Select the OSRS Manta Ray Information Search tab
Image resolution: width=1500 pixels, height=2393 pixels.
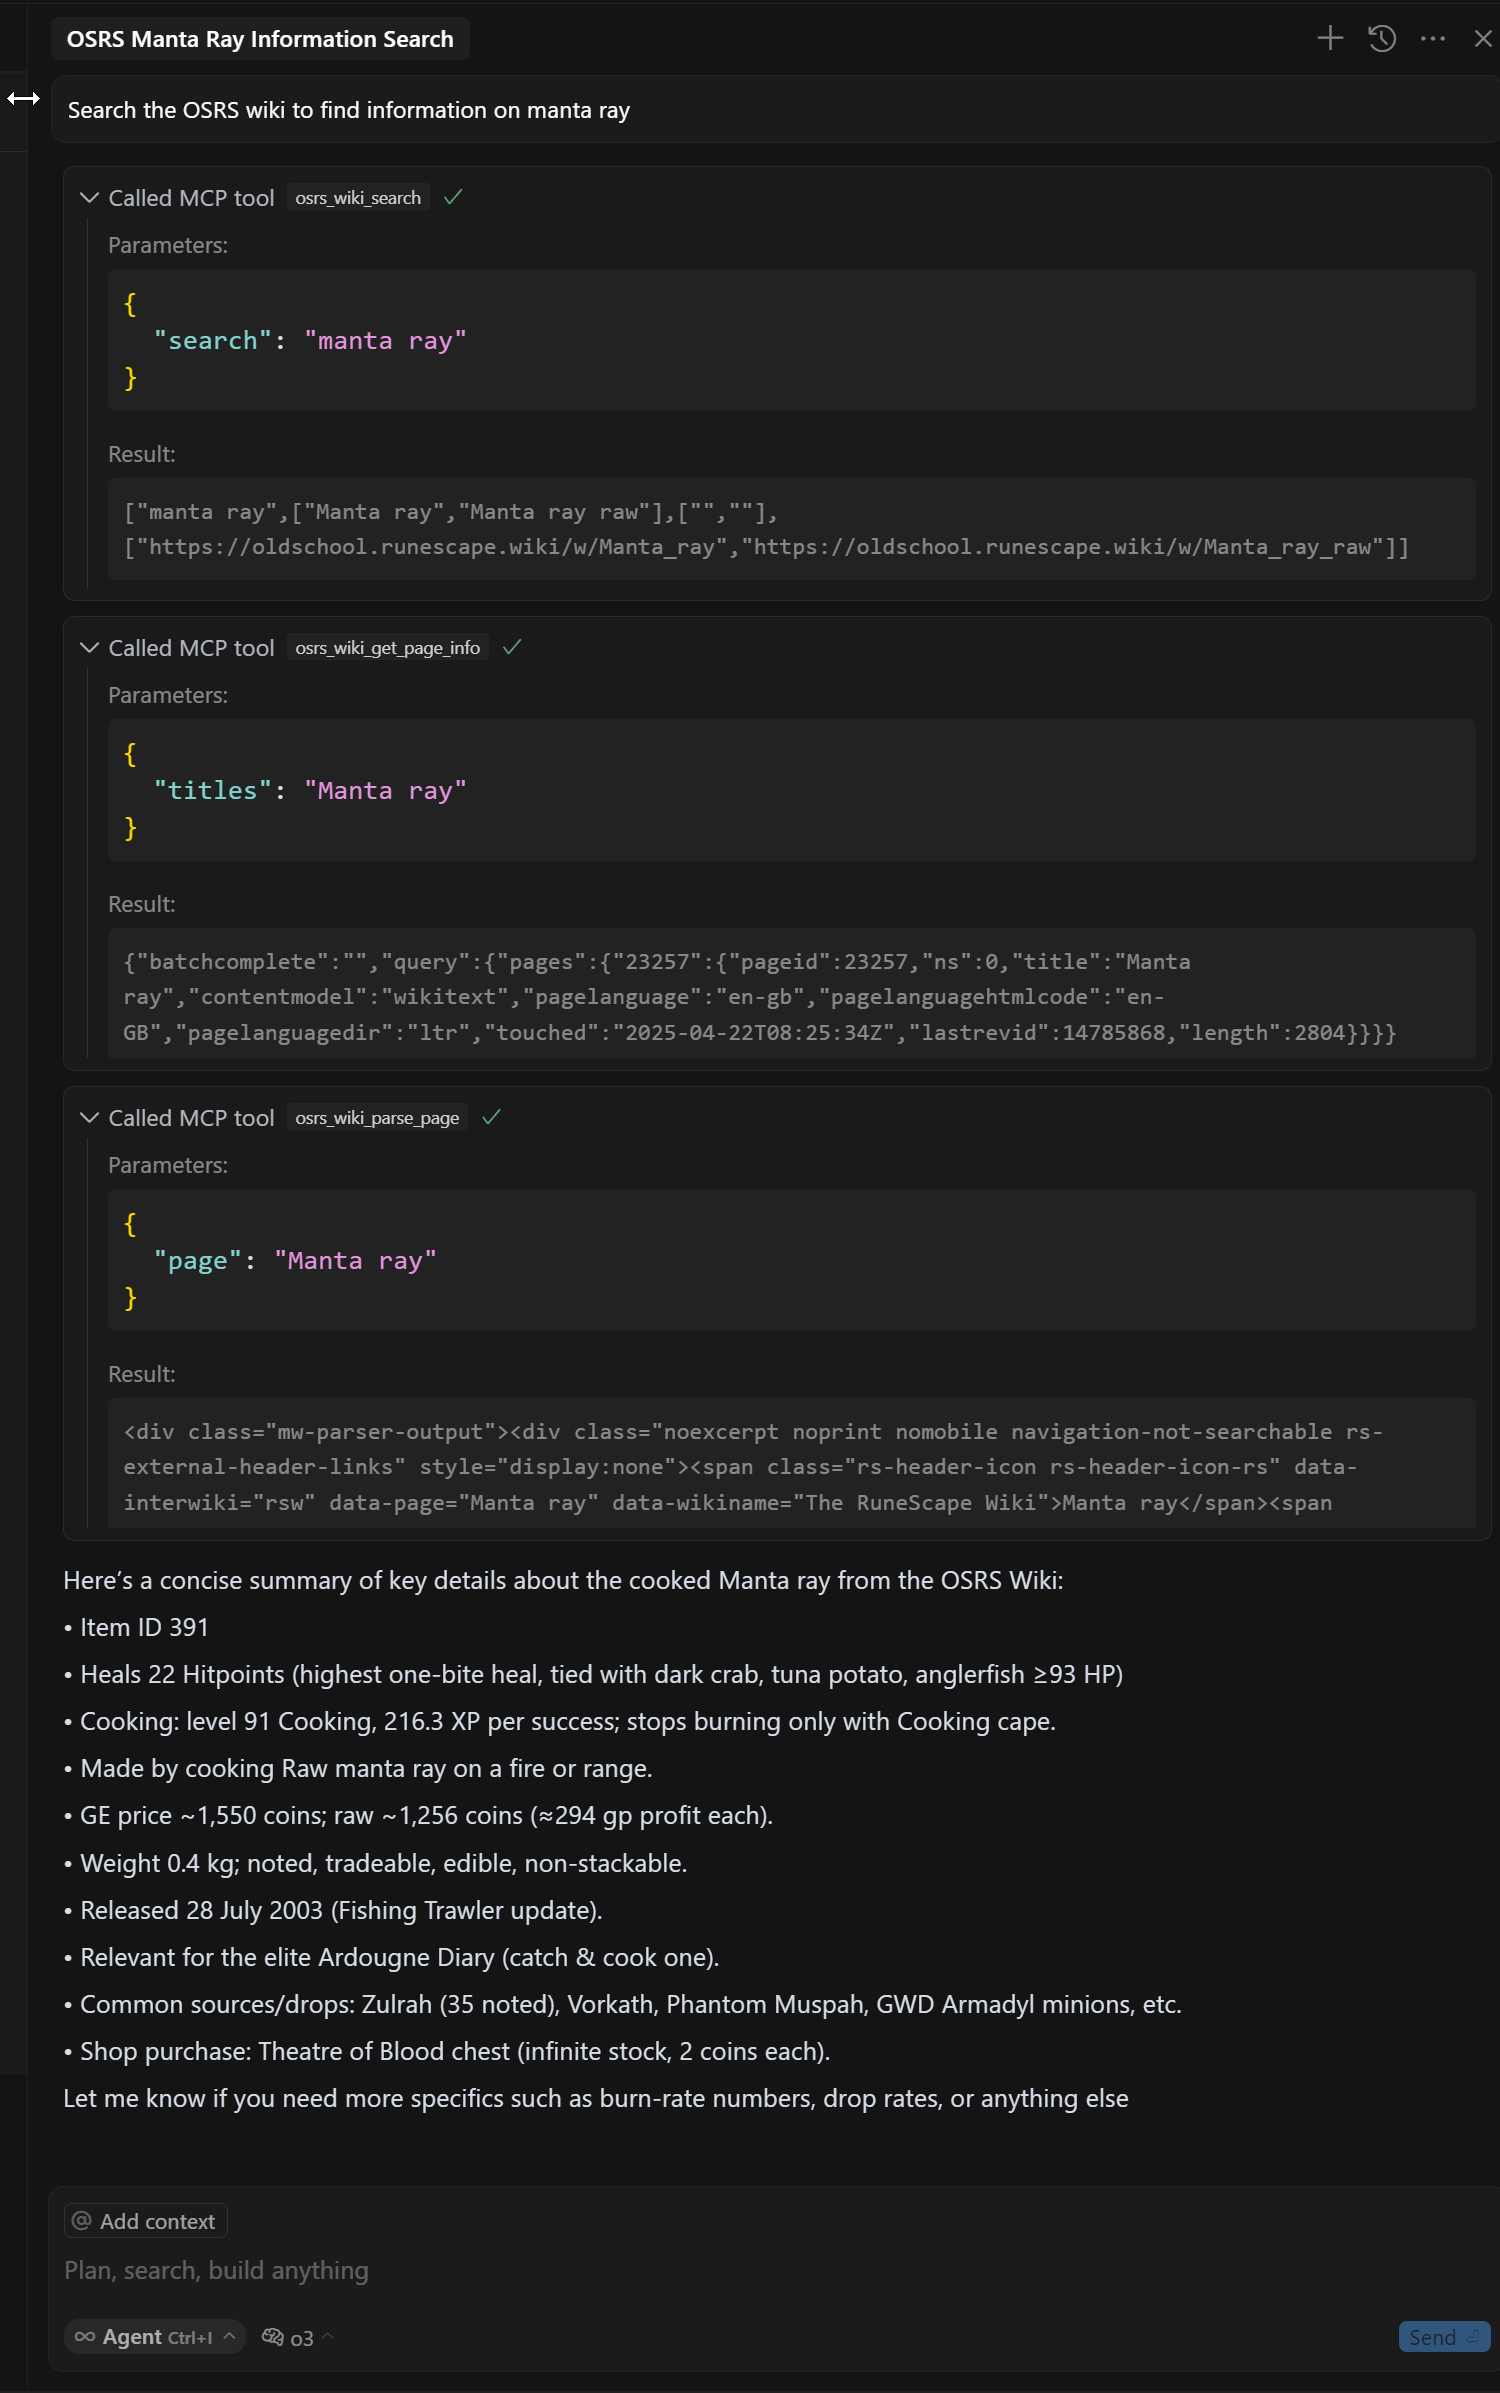click(x=260, y=39)
